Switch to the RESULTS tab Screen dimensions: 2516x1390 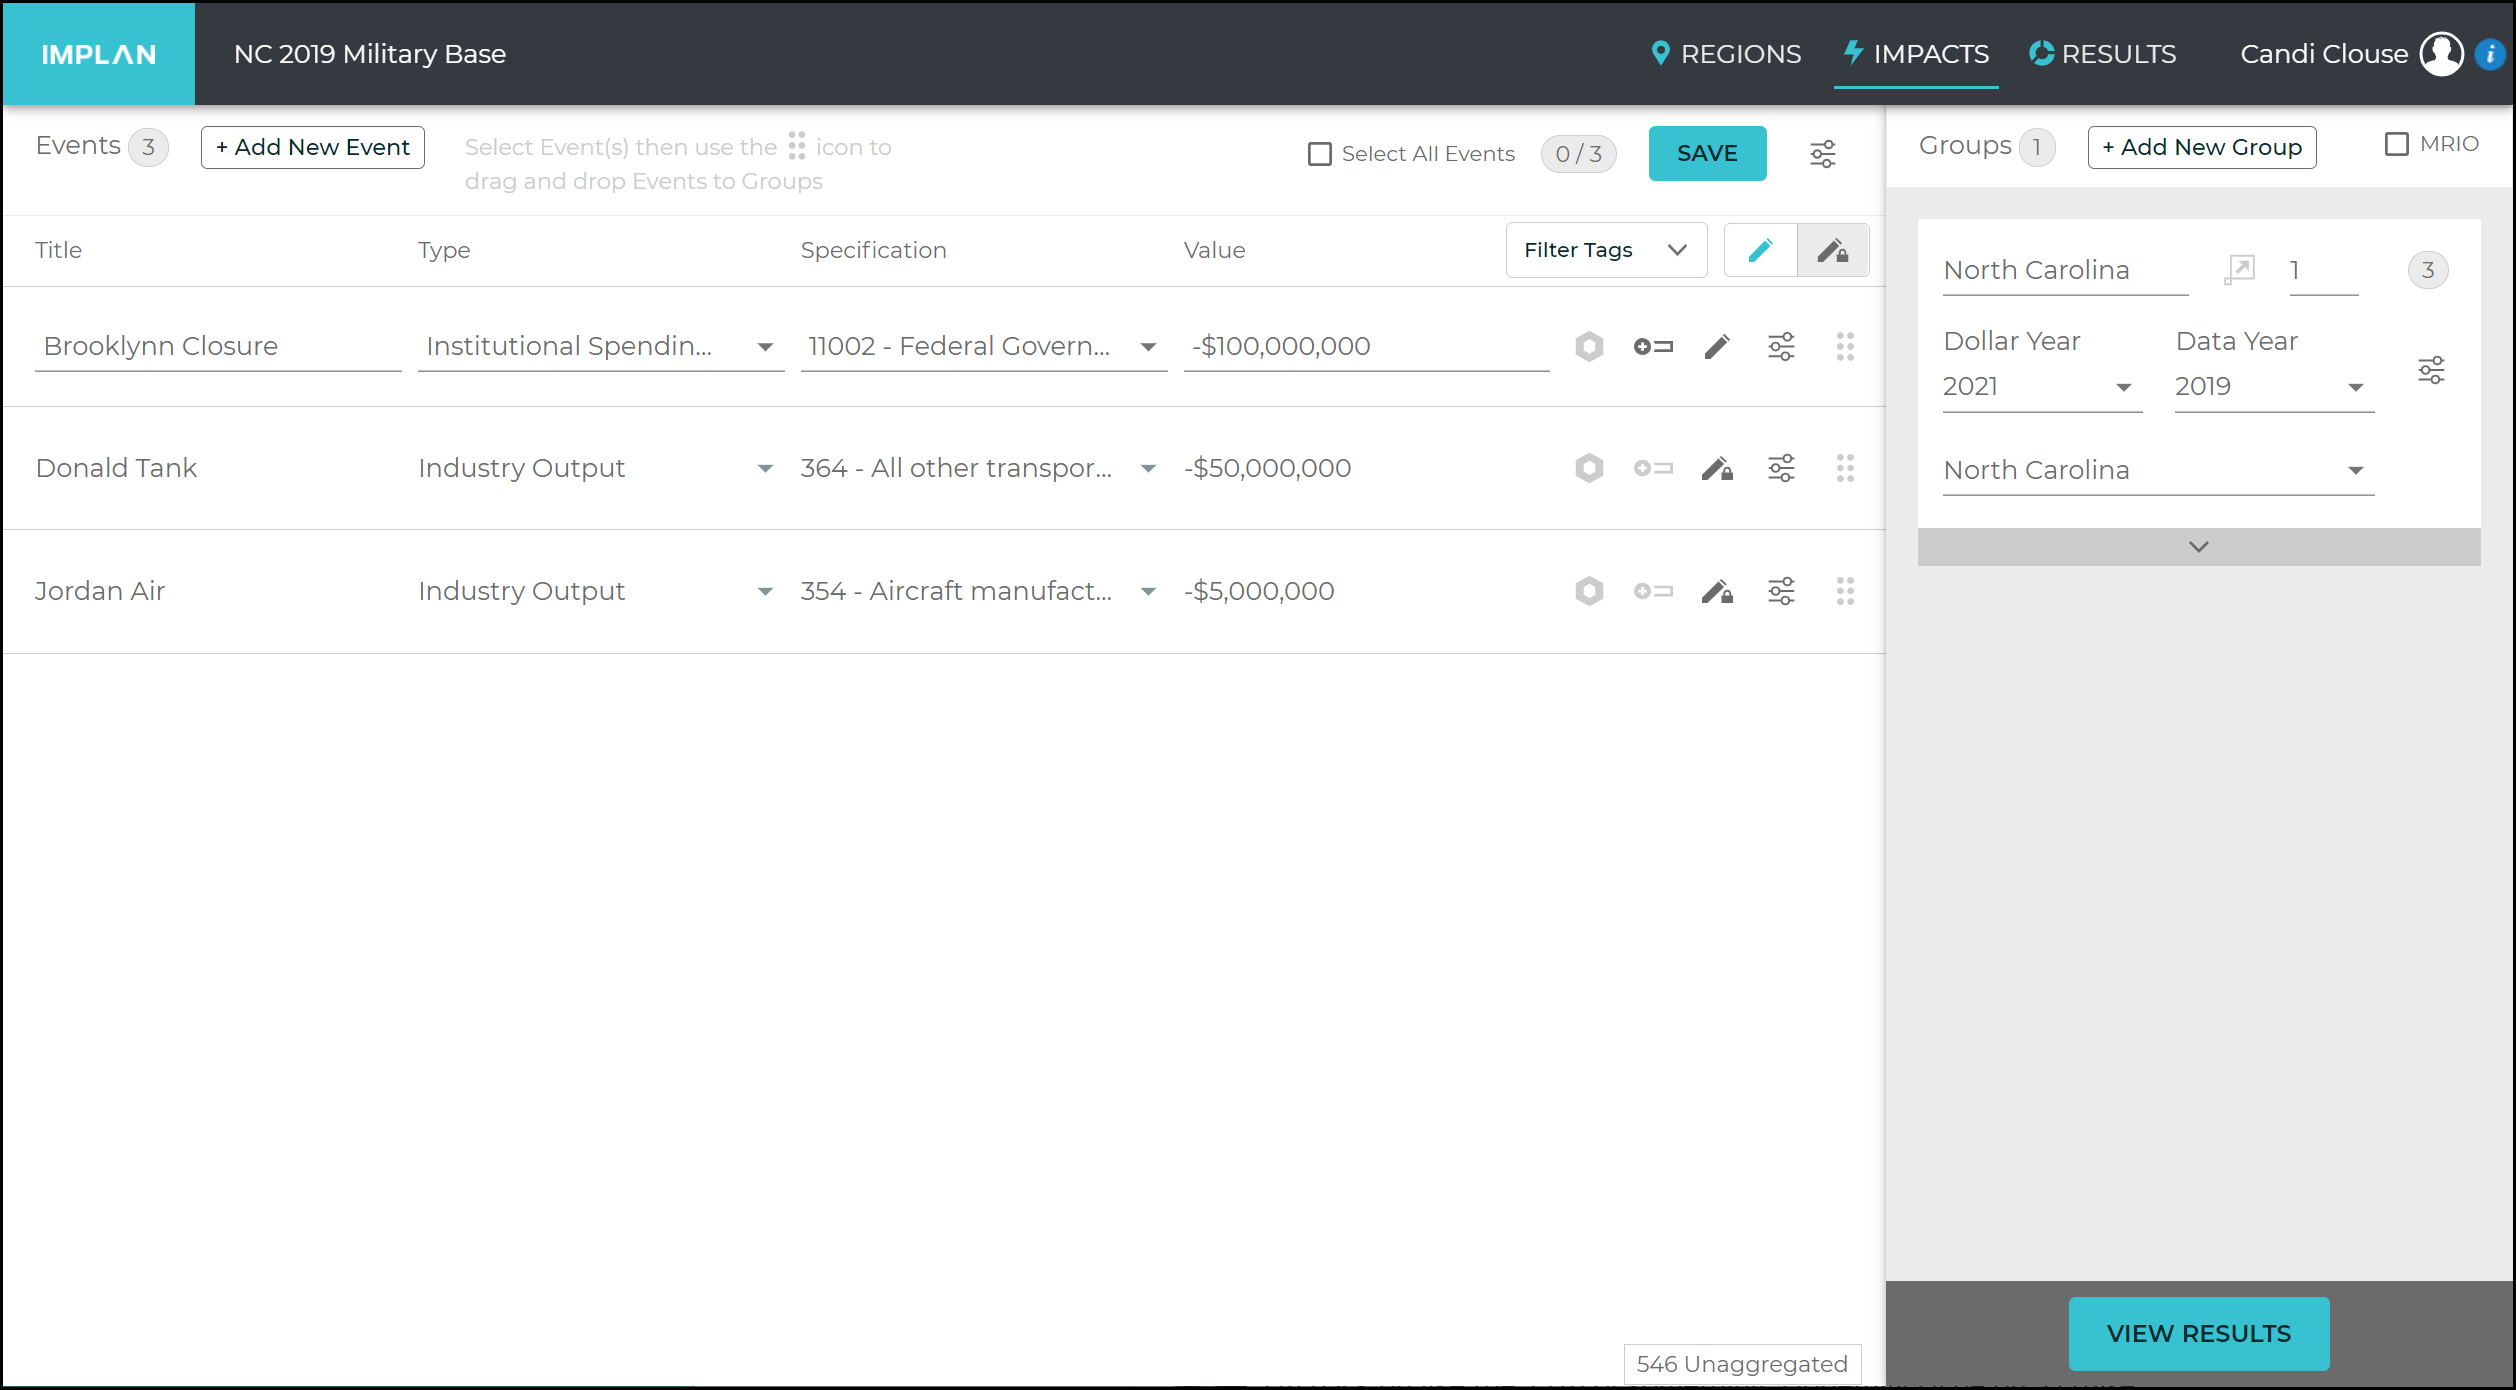click(x=2102, y=54)
